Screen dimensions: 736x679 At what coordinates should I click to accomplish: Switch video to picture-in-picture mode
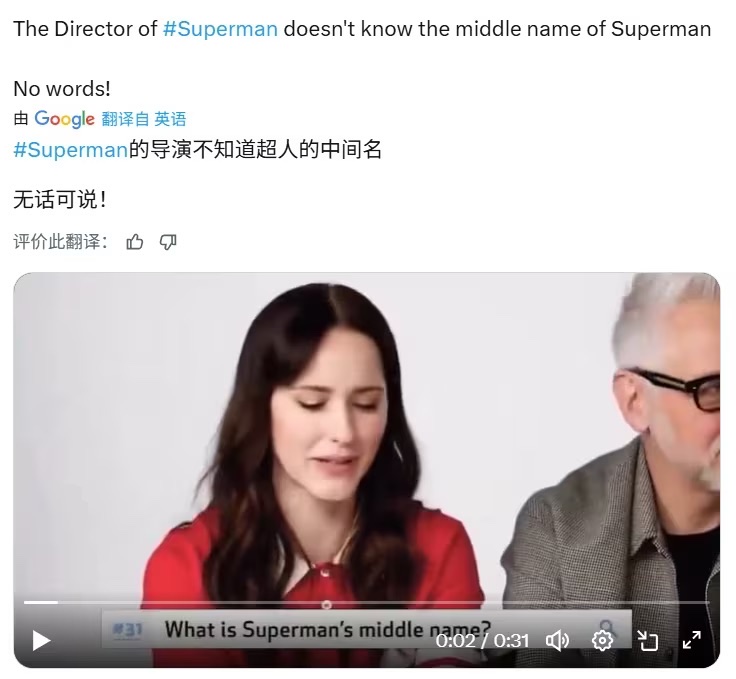coord(647,641)
